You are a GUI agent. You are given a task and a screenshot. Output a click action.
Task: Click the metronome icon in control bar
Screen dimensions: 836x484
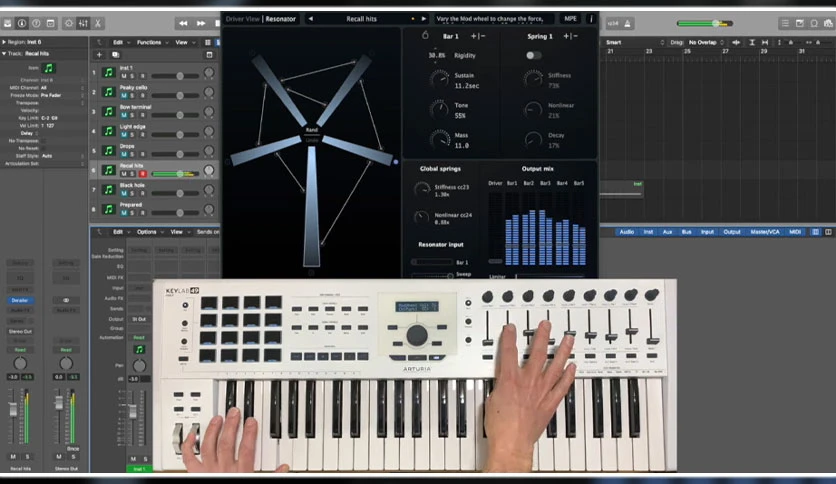coord(628,23)
